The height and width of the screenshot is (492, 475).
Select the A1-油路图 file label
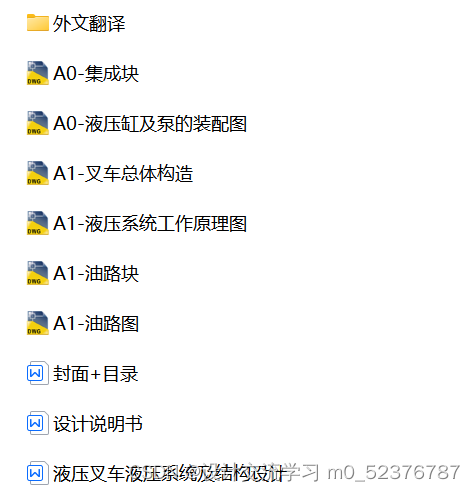pos(96,323)
